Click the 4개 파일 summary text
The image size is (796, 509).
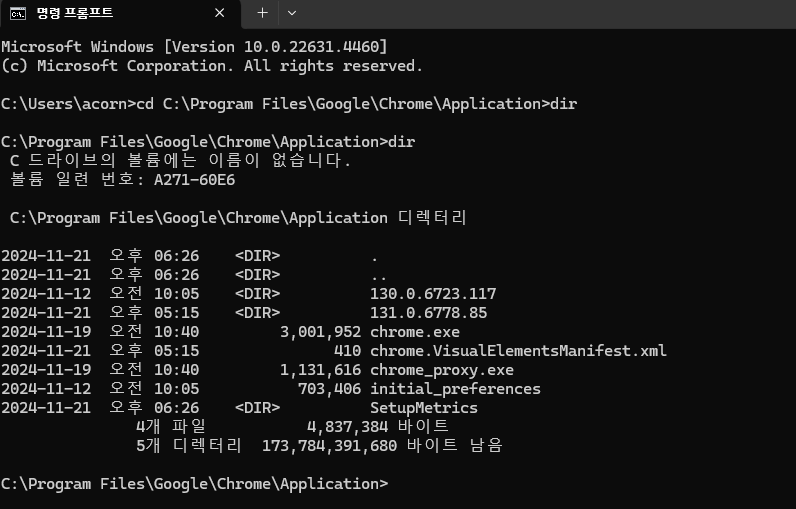coord(171,427)
